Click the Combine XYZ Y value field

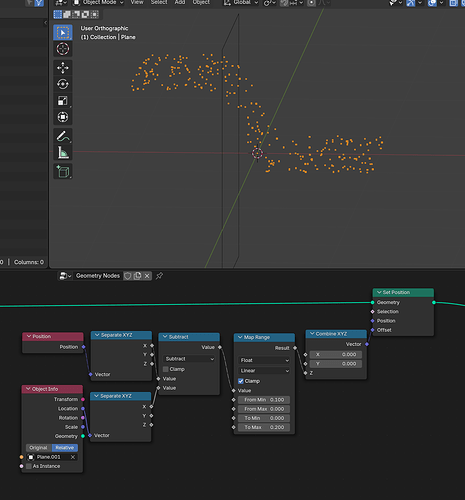click(336, 364)
